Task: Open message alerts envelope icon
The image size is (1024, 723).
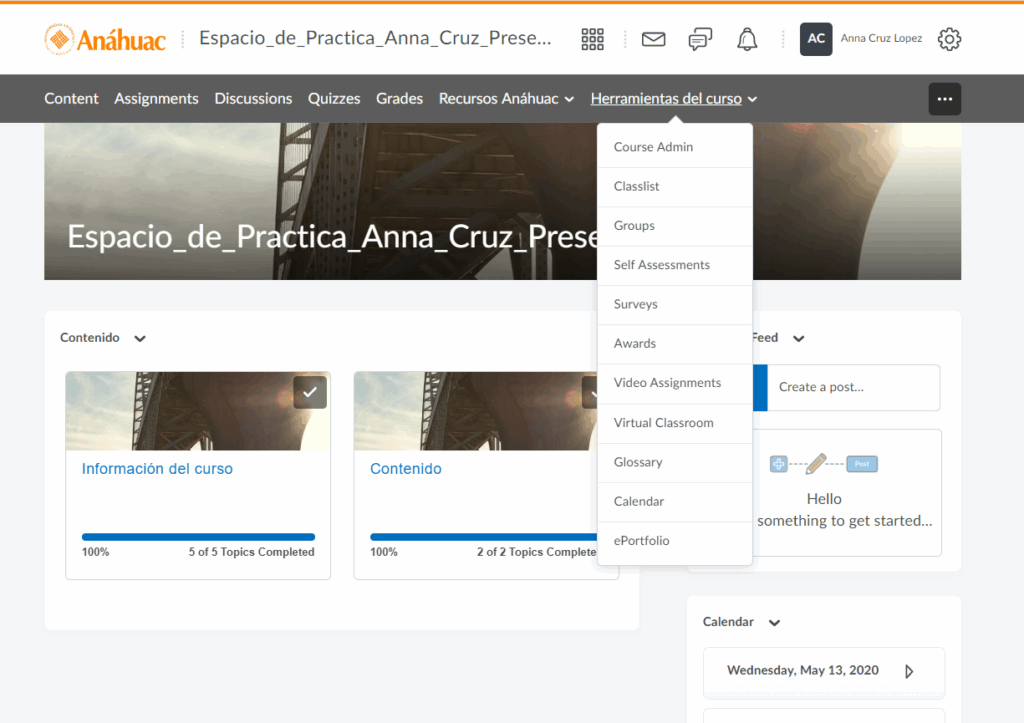Action: pos(653,39)
